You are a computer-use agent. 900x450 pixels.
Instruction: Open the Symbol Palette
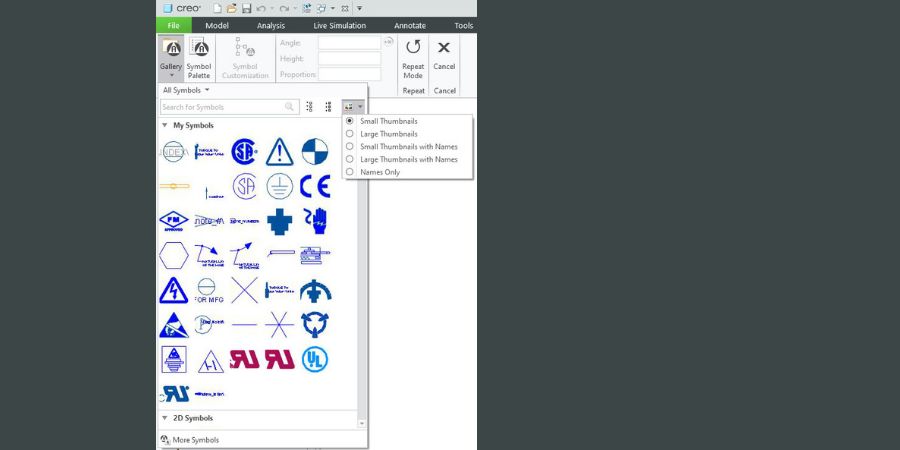coord(199,58)
